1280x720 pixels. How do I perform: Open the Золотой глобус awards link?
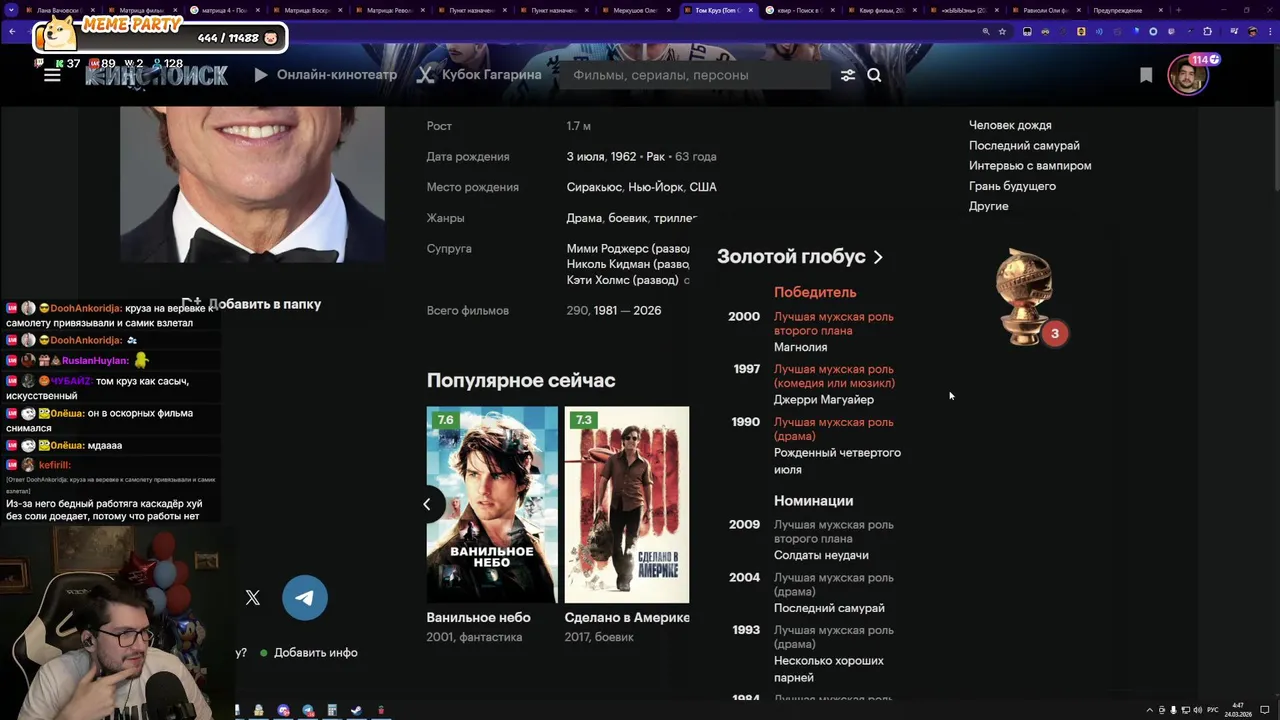point(791,257)
